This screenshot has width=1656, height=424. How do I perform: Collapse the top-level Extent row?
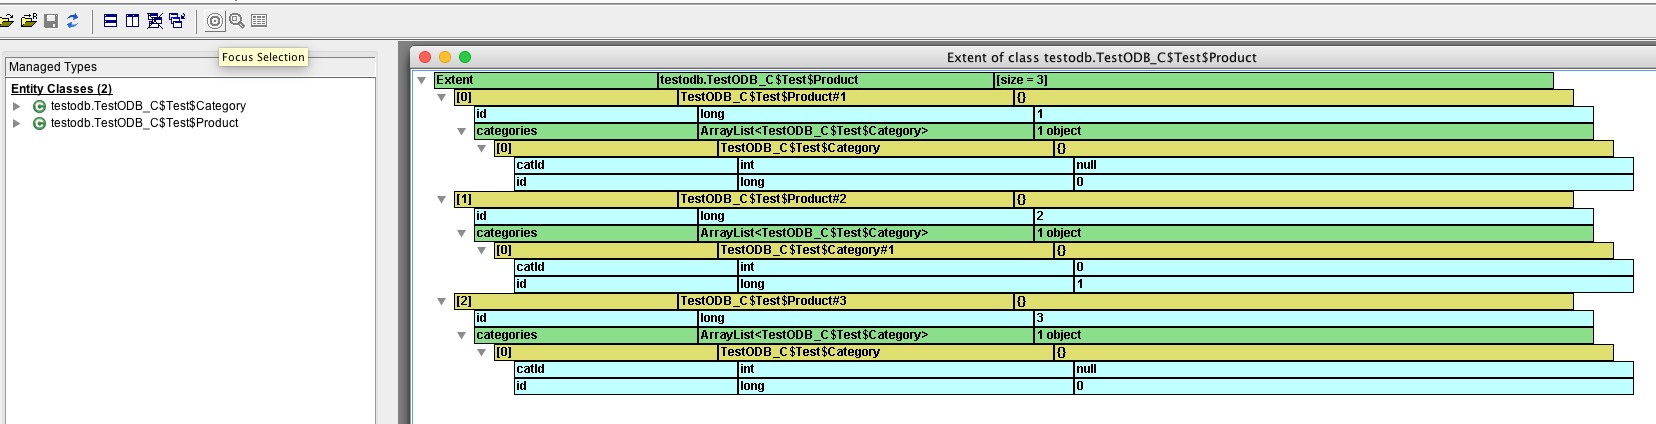[x=422, y=80]
